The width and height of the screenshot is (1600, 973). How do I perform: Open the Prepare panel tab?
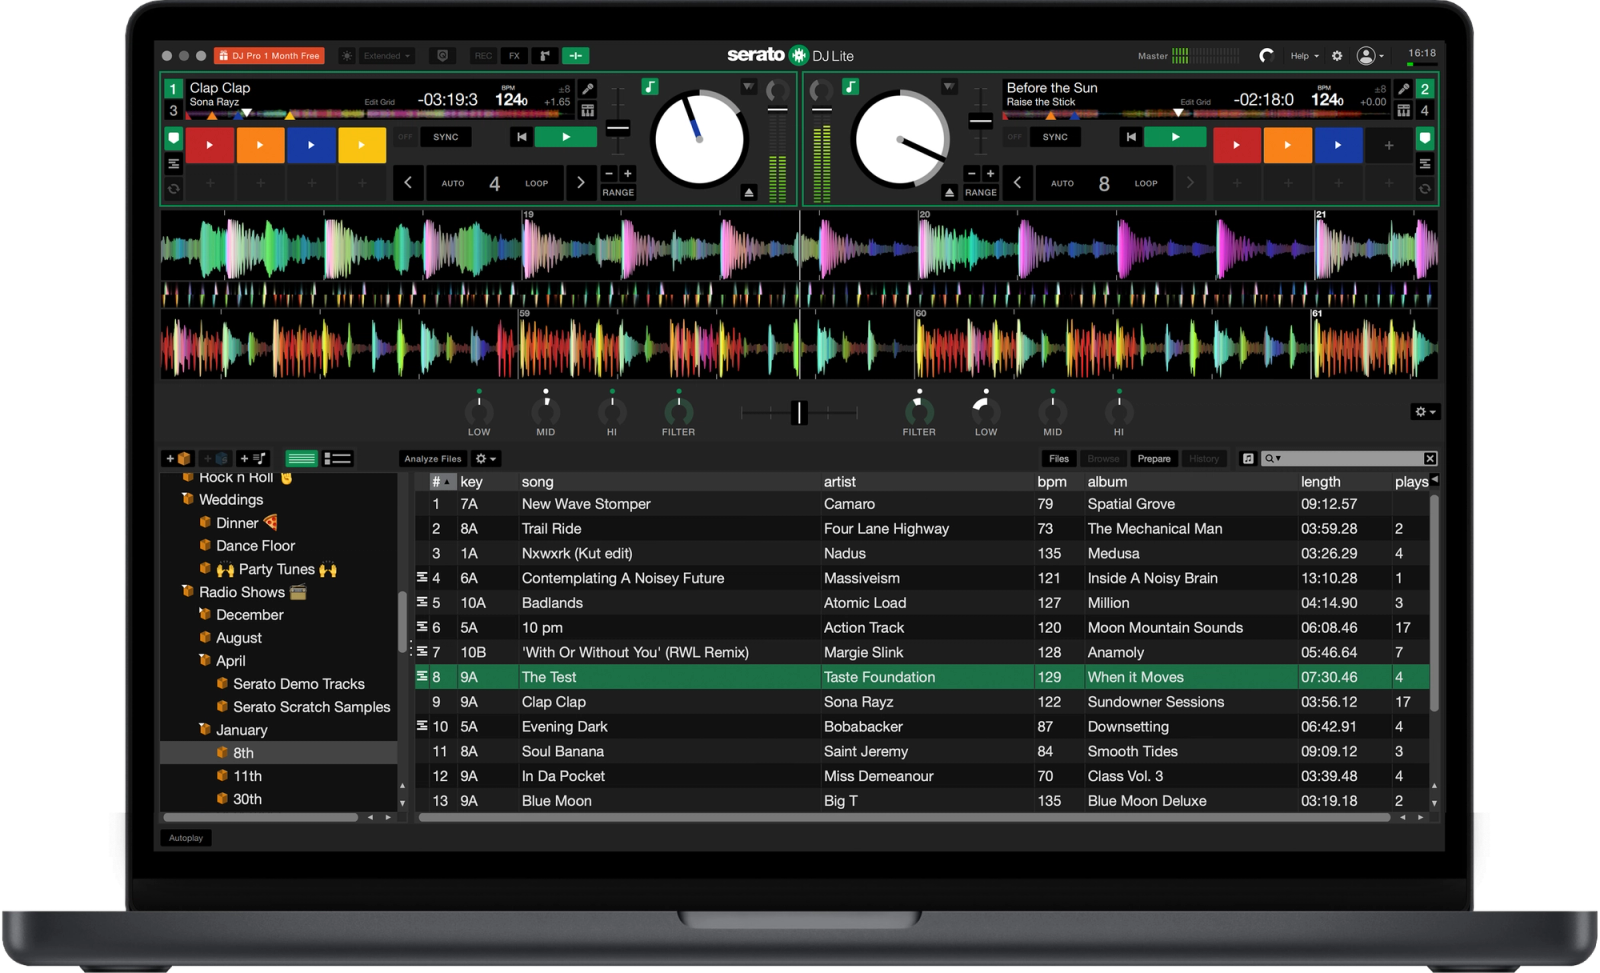click(x=1154, y=459)
